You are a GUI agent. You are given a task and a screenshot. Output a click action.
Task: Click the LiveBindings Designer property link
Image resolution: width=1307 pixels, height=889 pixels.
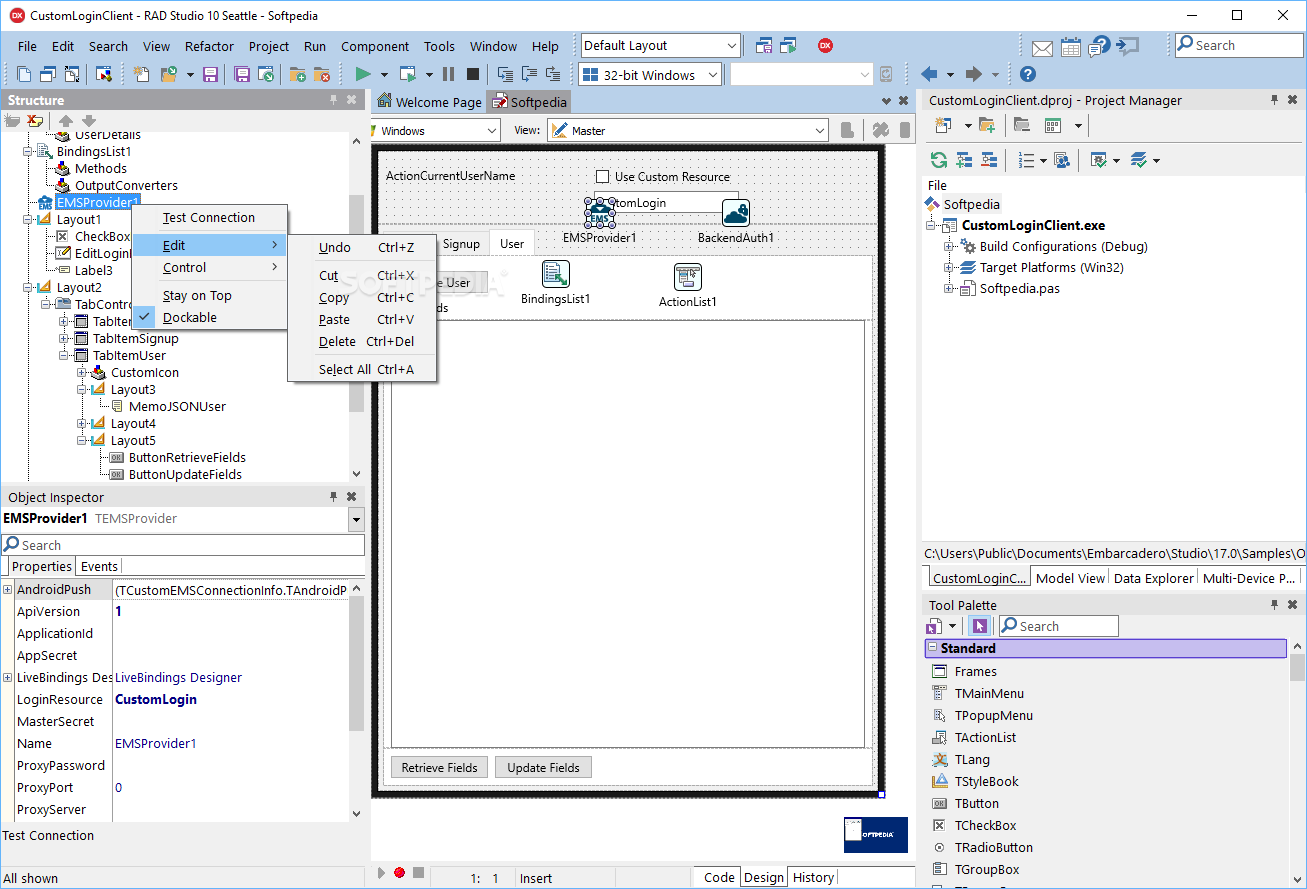[x=179, y=677]
